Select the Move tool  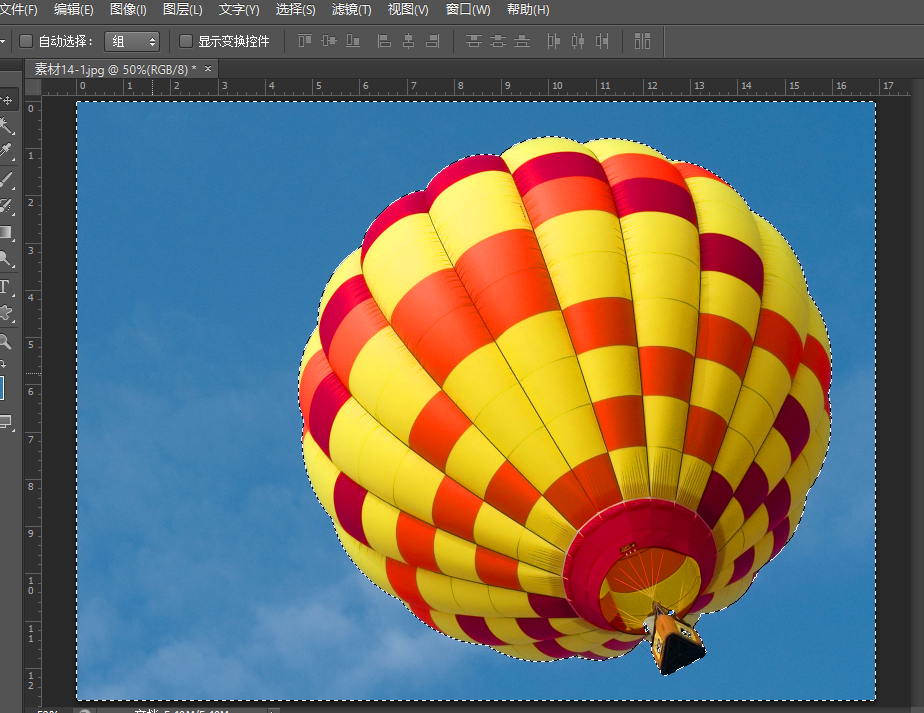coord(7,100)
